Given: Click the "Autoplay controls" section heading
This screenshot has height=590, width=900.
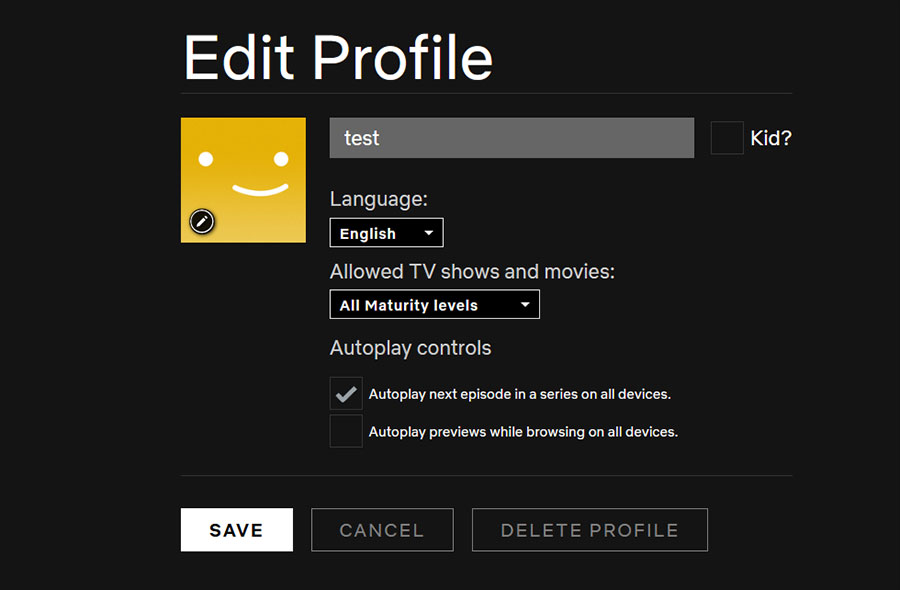Looking at the screenshot, I should click(410, 348).
